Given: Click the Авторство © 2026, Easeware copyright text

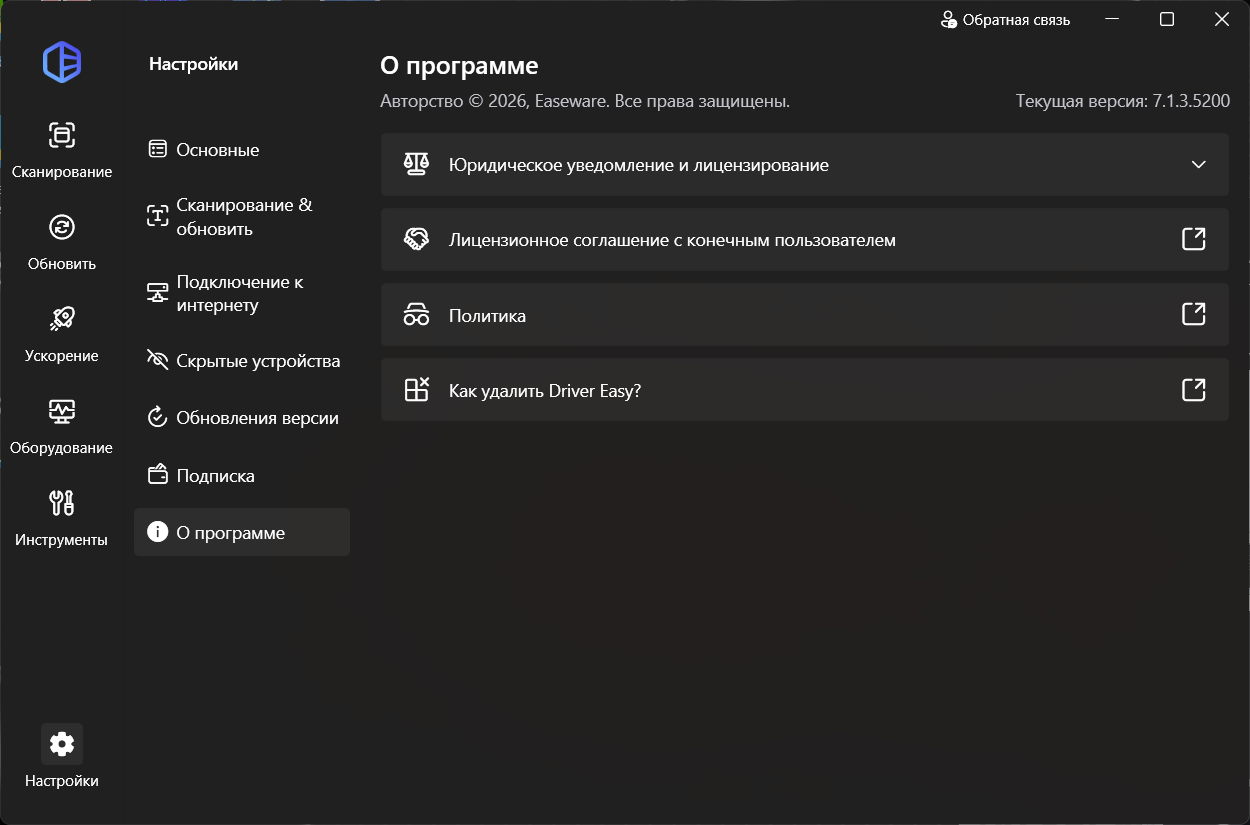Looking at the screenshot, I should [585, 101].
